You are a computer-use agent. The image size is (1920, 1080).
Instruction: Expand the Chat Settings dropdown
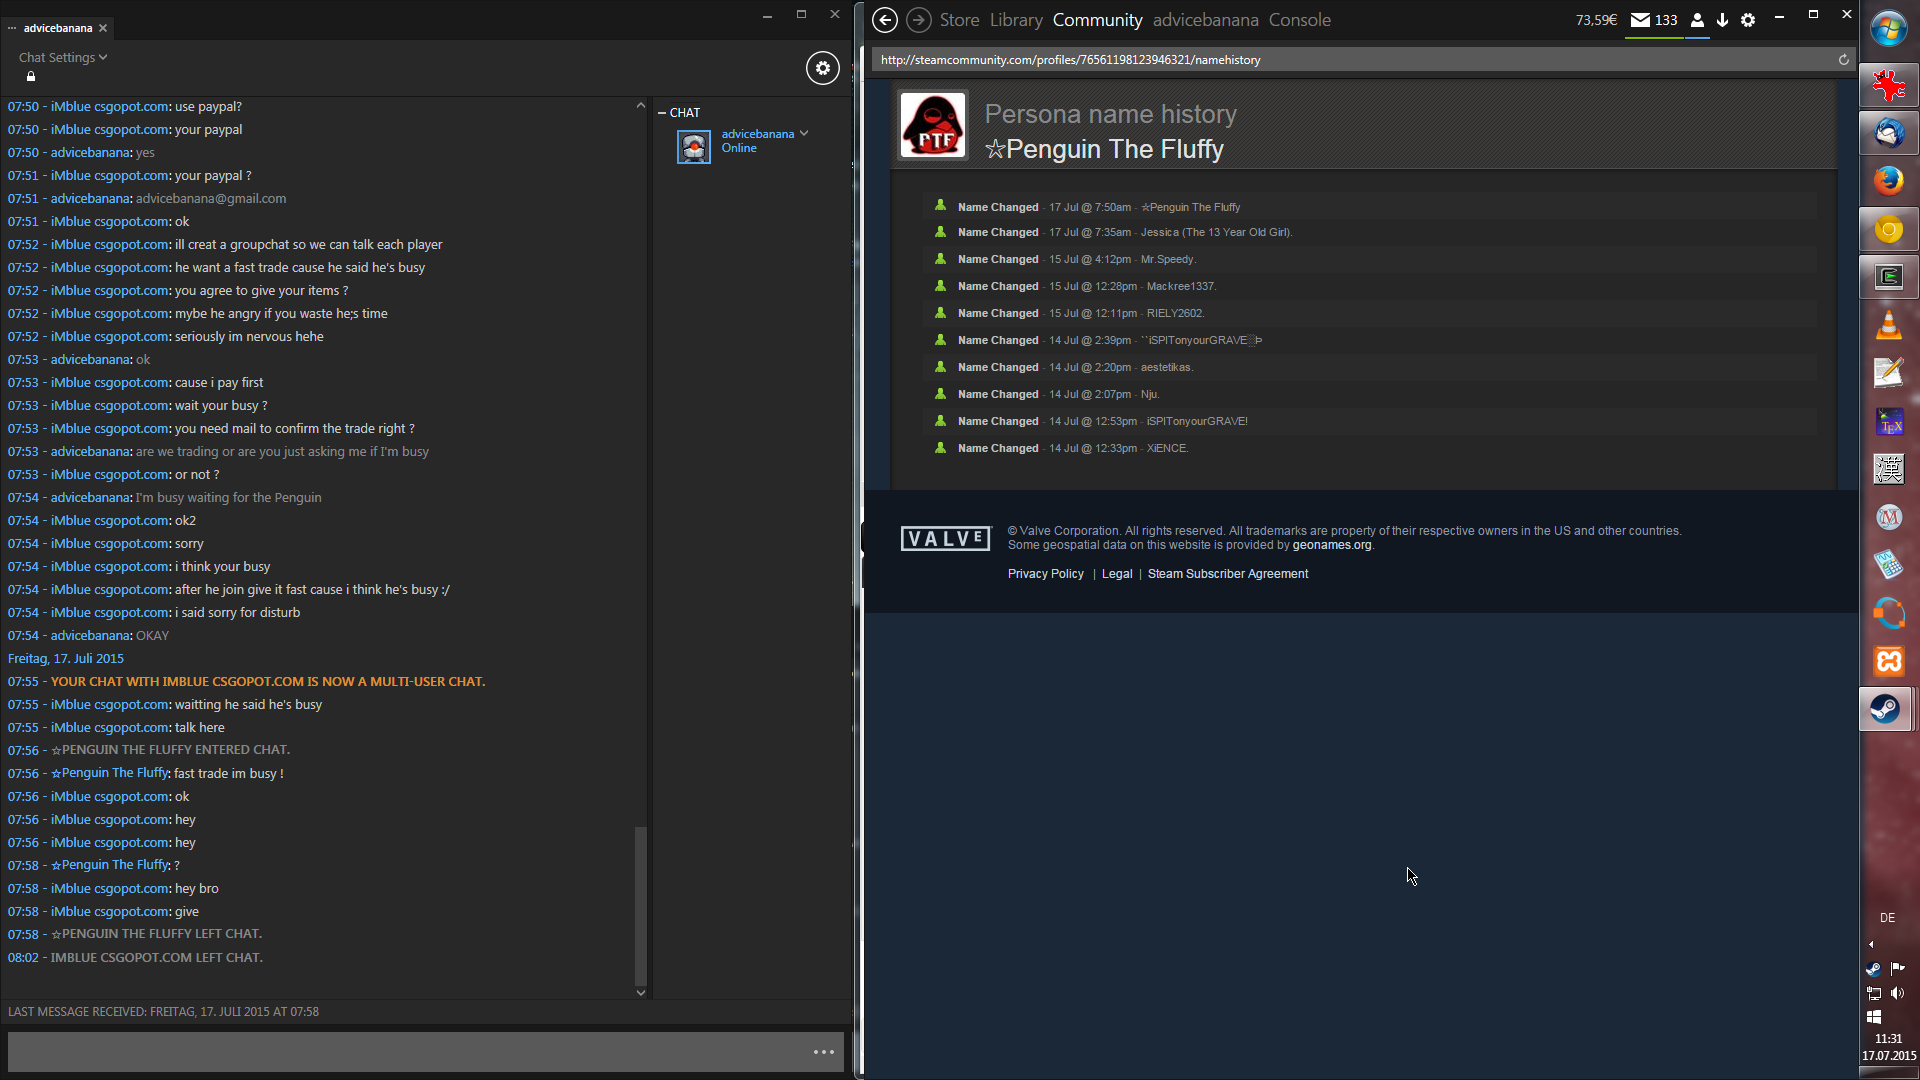coord(62,57)
